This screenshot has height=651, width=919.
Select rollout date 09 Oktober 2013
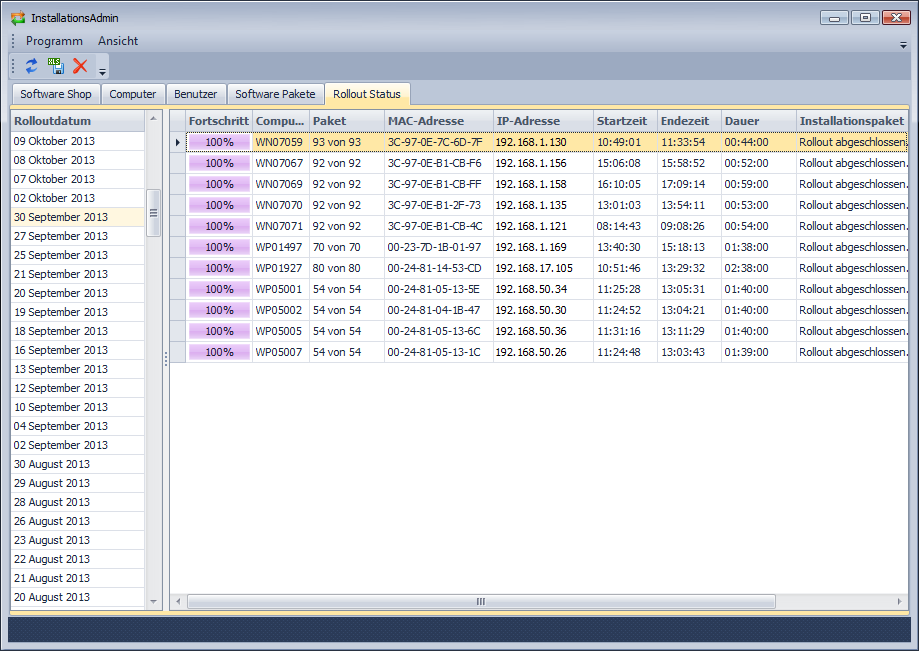(54, 141)
